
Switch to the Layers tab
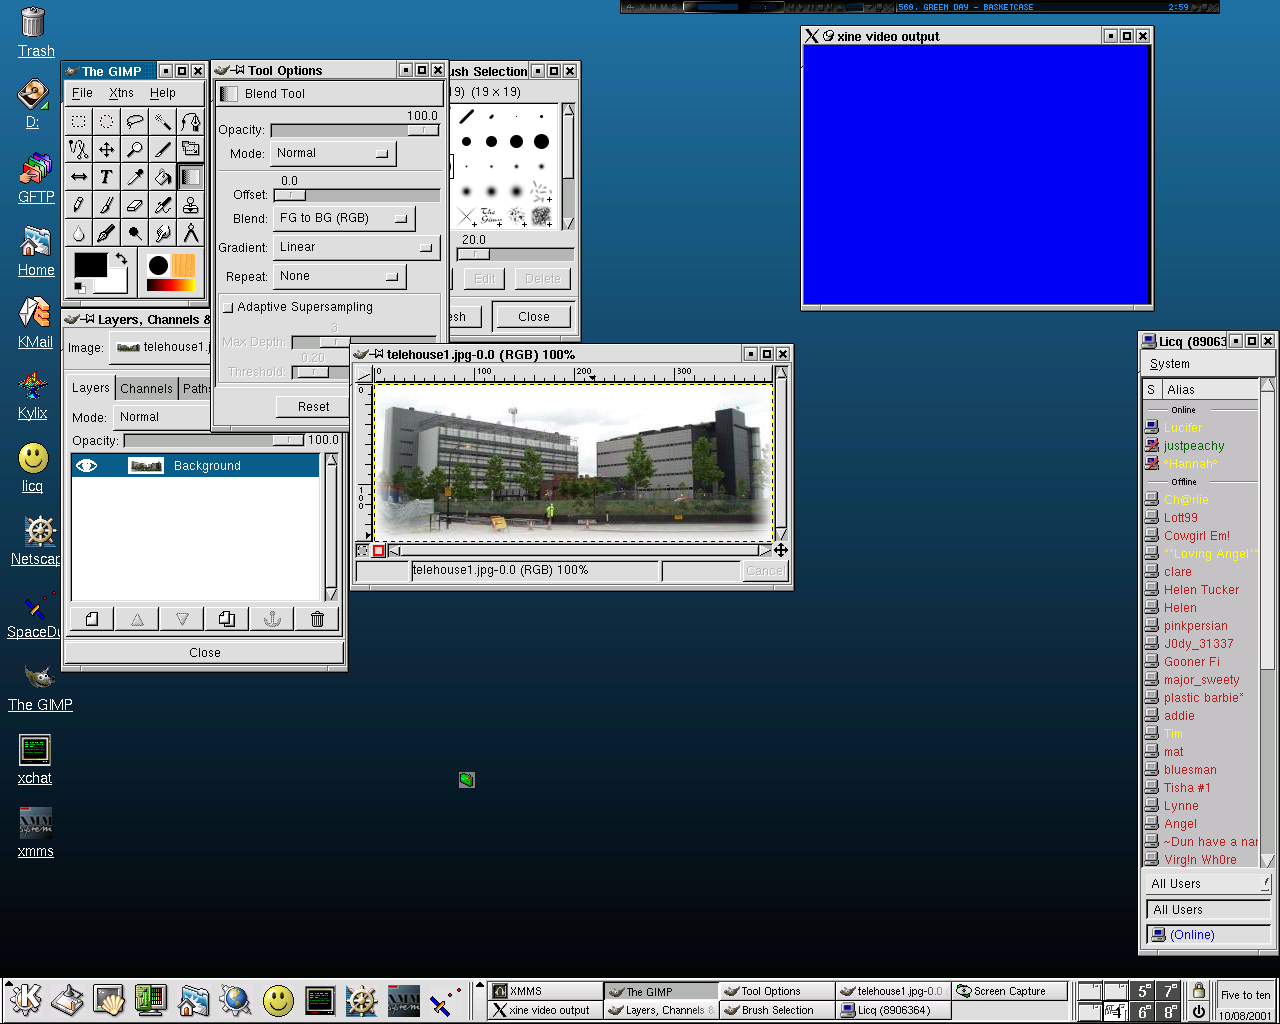click(90, 388)
